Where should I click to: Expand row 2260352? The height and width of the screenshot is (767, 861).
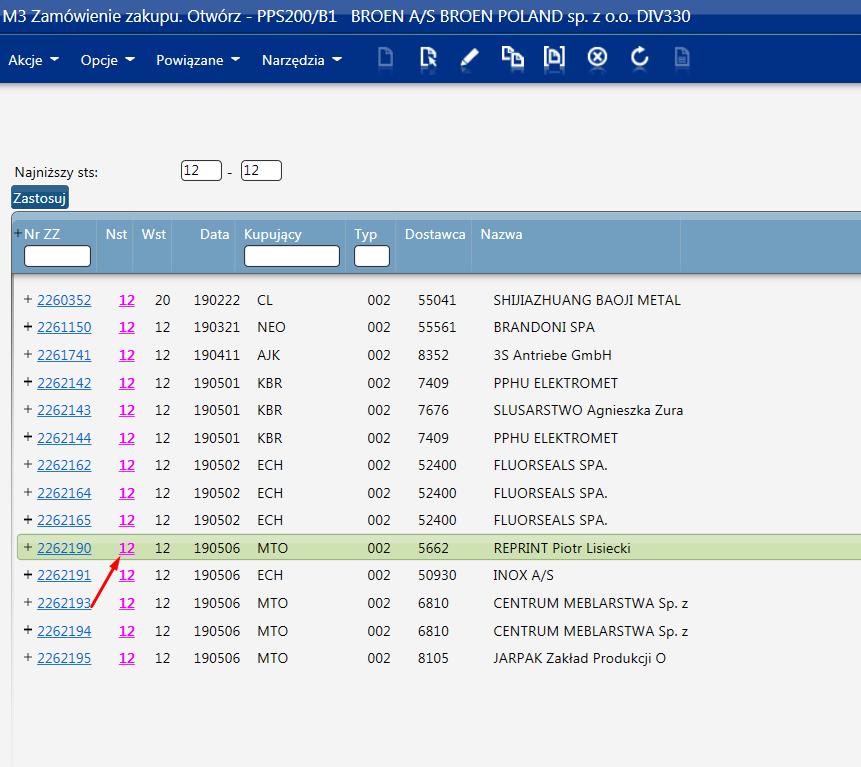tap(27, 299)
